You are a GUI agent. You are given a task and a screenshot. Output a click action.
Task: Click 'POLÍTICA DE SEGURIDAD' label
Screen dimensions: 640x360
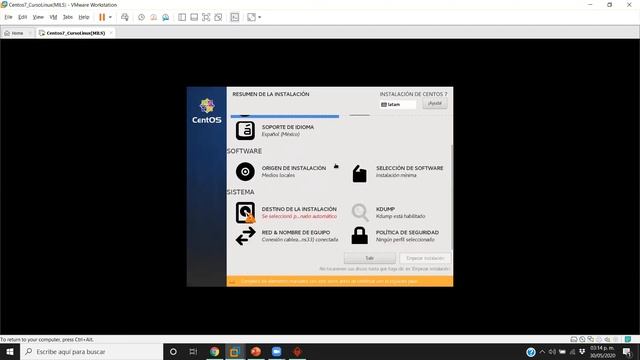pos(407,232)
